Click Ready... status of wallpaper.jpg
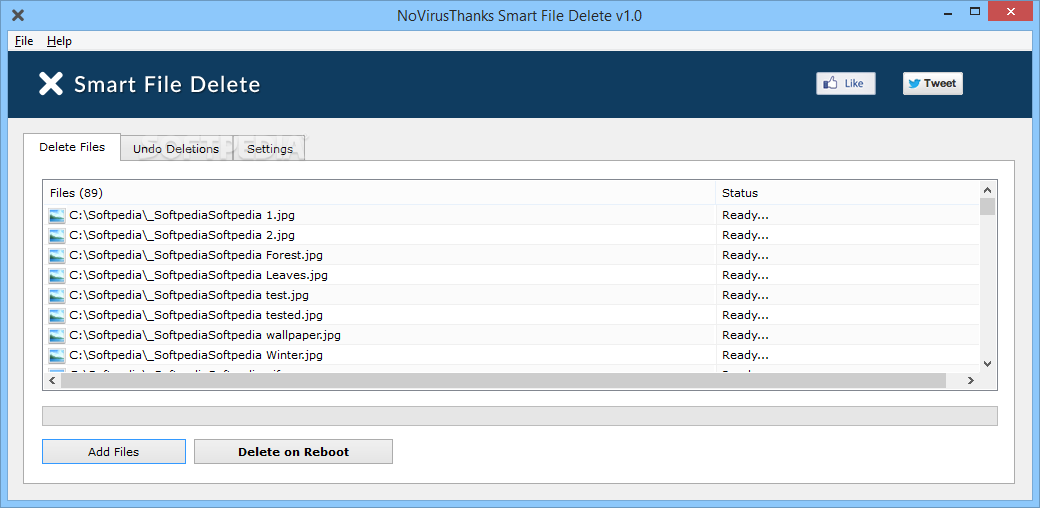The width and height of the screenshot is (1040, 508). (745, 334)
